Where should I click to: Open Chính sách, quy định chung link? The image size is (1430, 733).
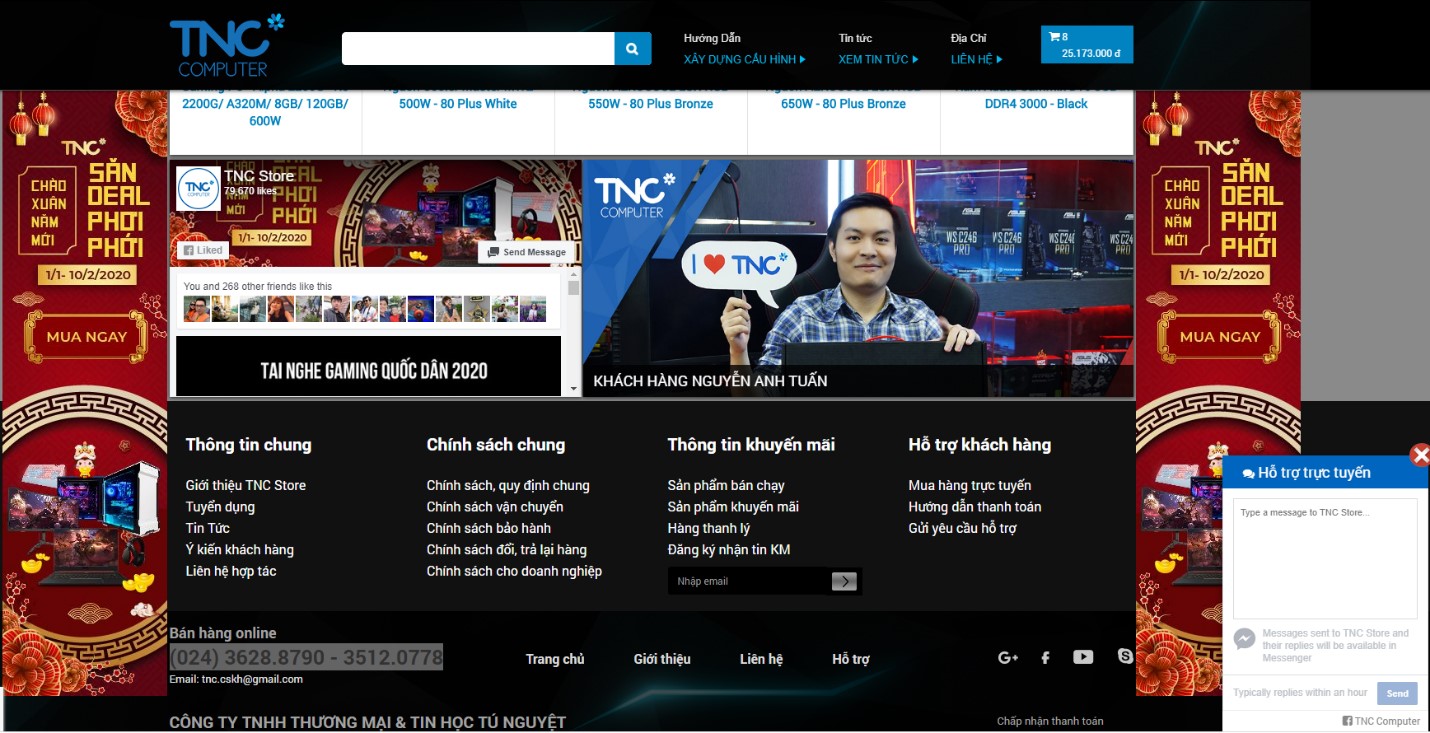(508, 485)
